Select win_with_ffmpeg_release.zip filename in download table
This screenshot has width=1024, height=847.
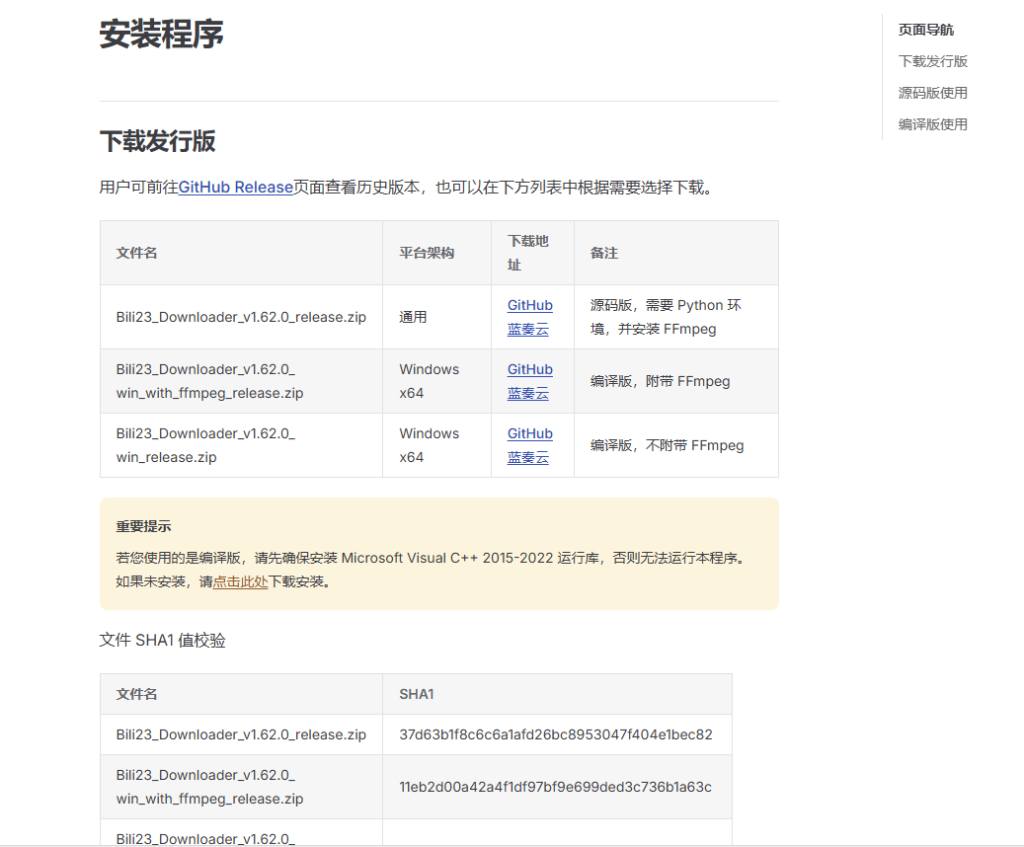210,381
